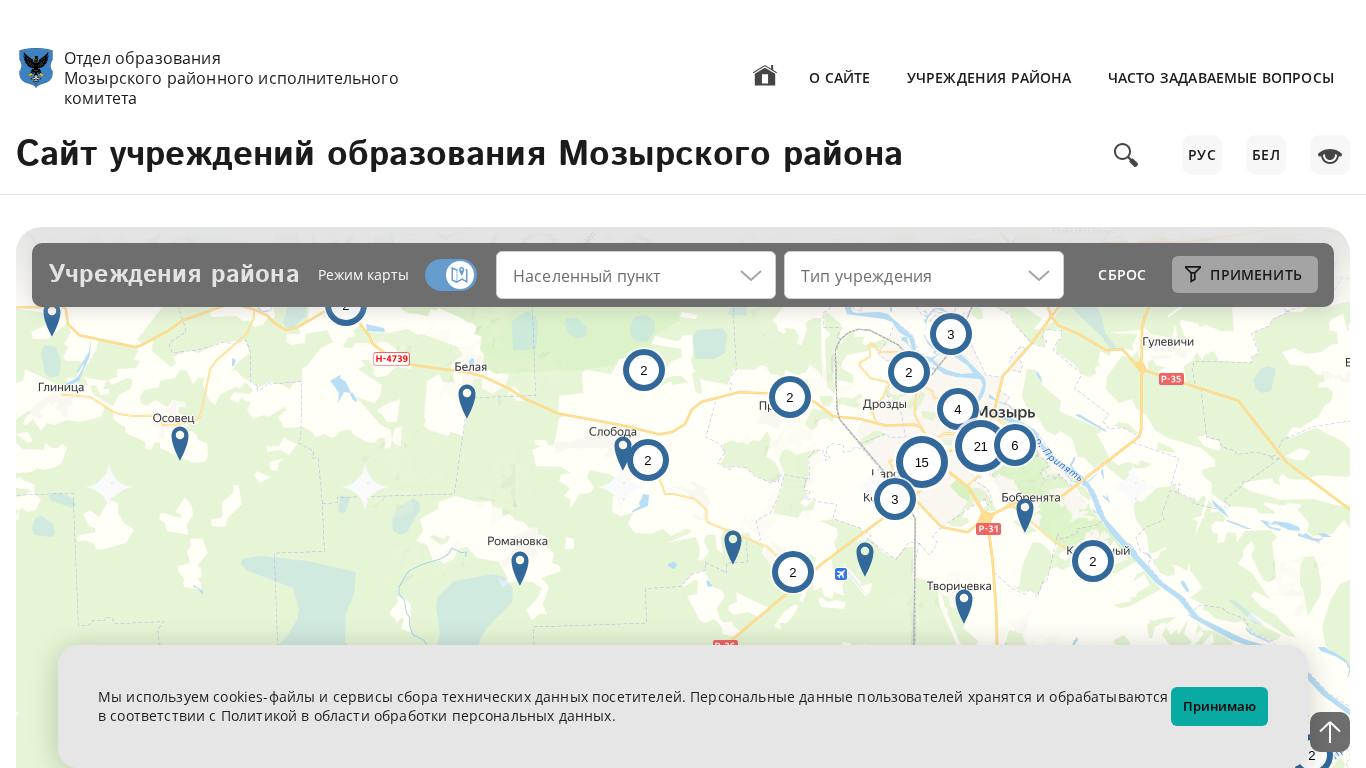Switch the site language to БЕЛ

coord(1265,155)
